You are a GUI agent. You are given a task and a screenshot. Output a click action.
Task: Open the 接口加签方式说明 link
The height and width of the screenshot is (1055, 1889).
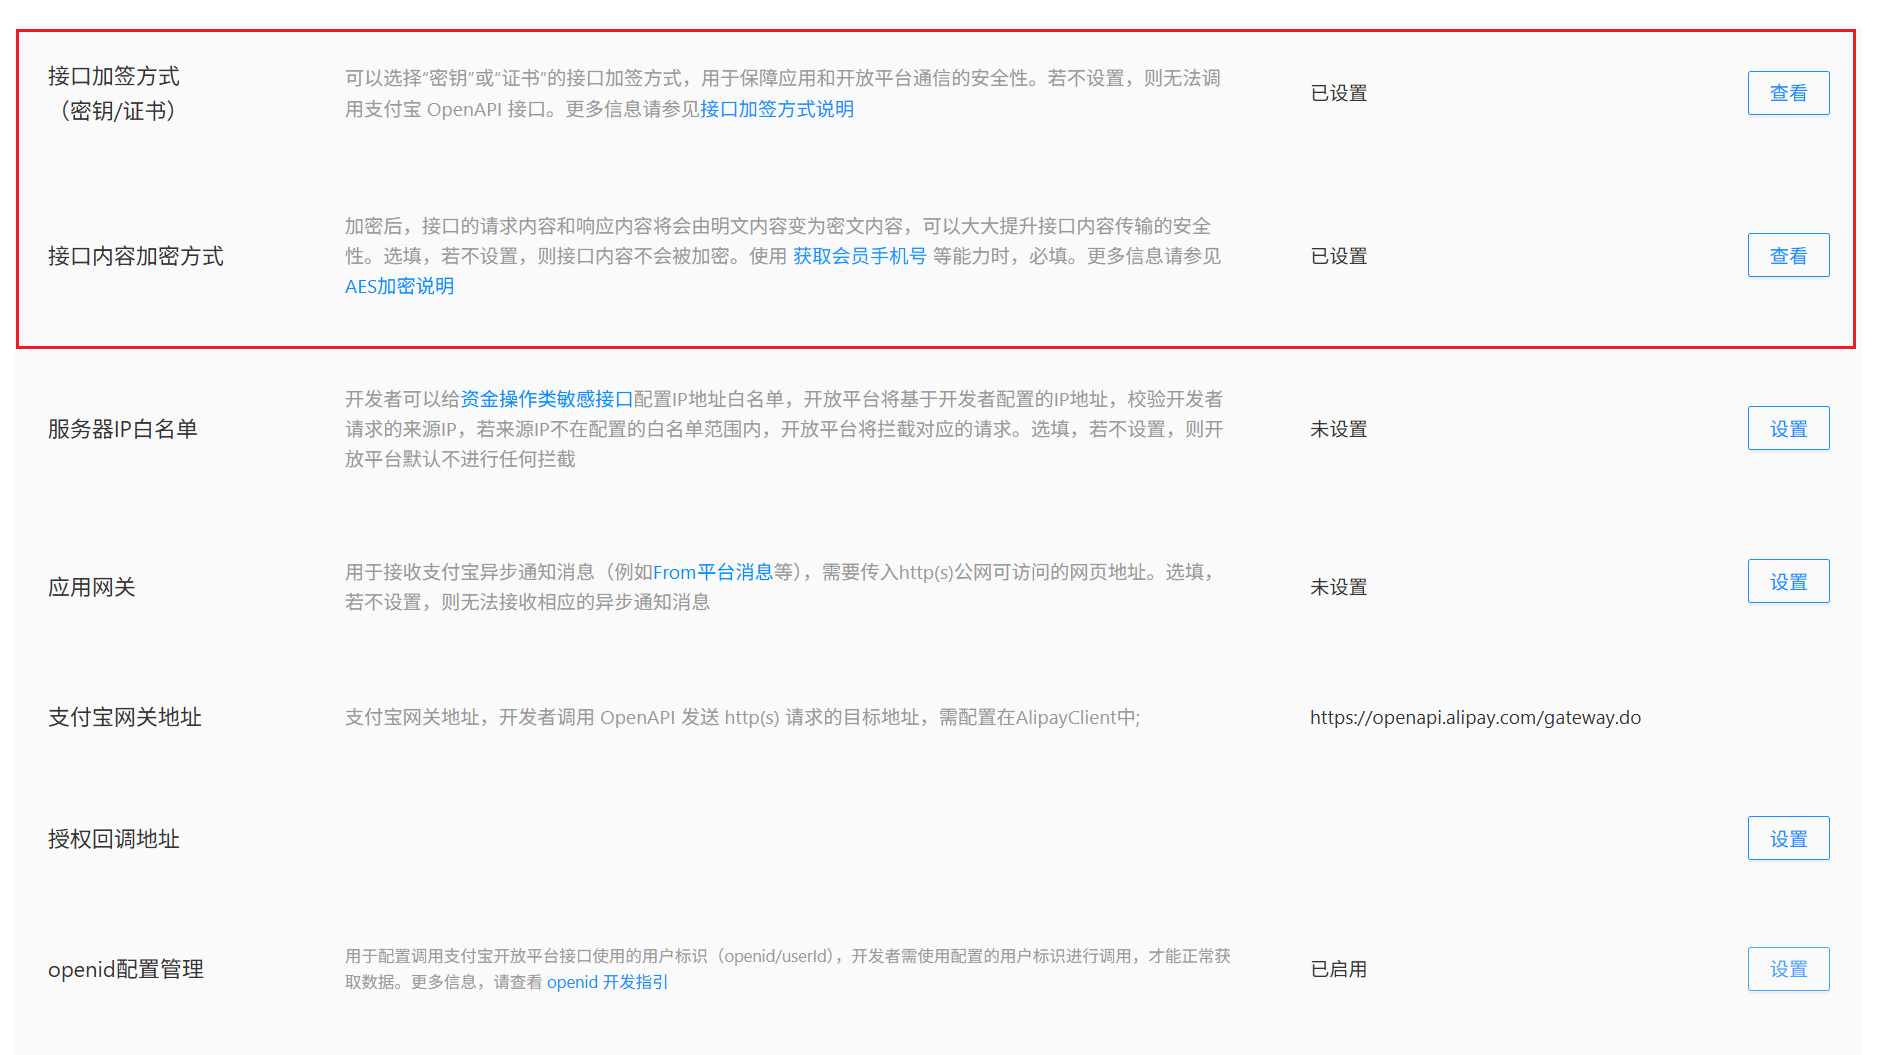(777, 109)
